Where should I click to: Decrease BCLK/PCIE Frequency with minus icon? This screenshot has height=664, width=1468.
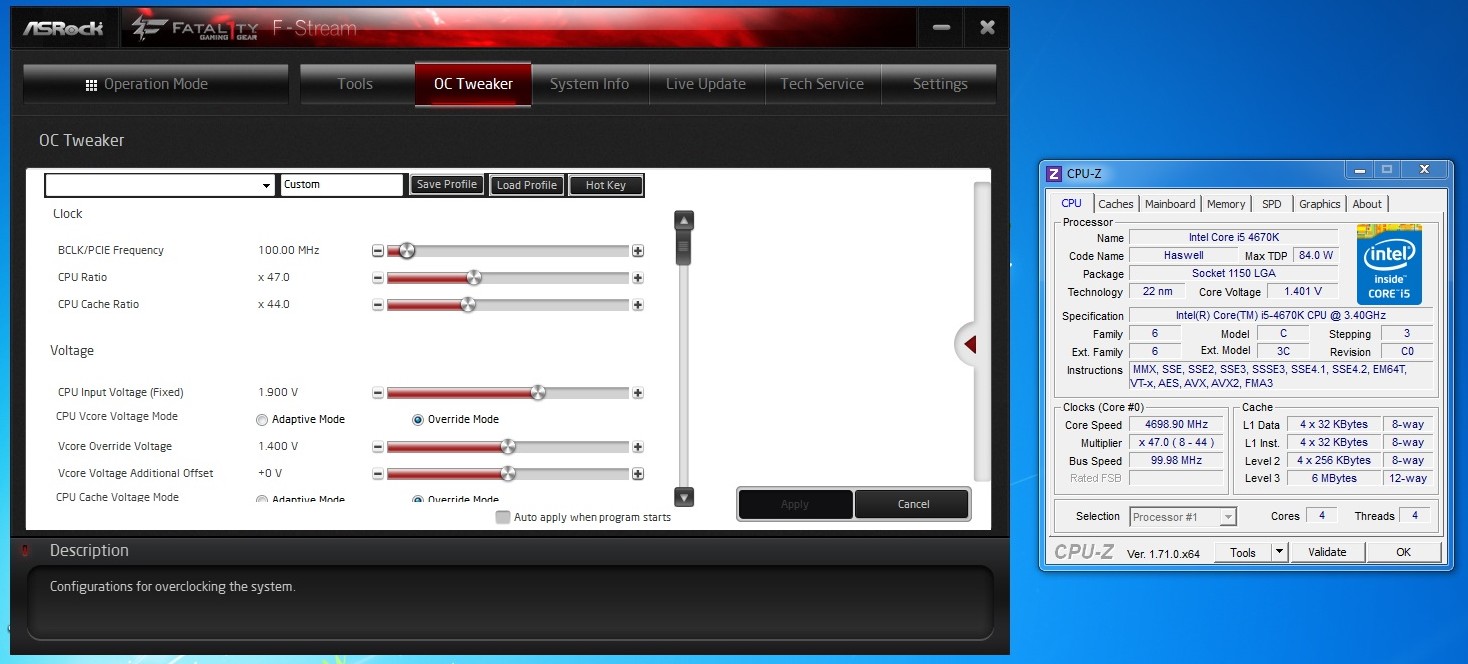tap(378, 251)
